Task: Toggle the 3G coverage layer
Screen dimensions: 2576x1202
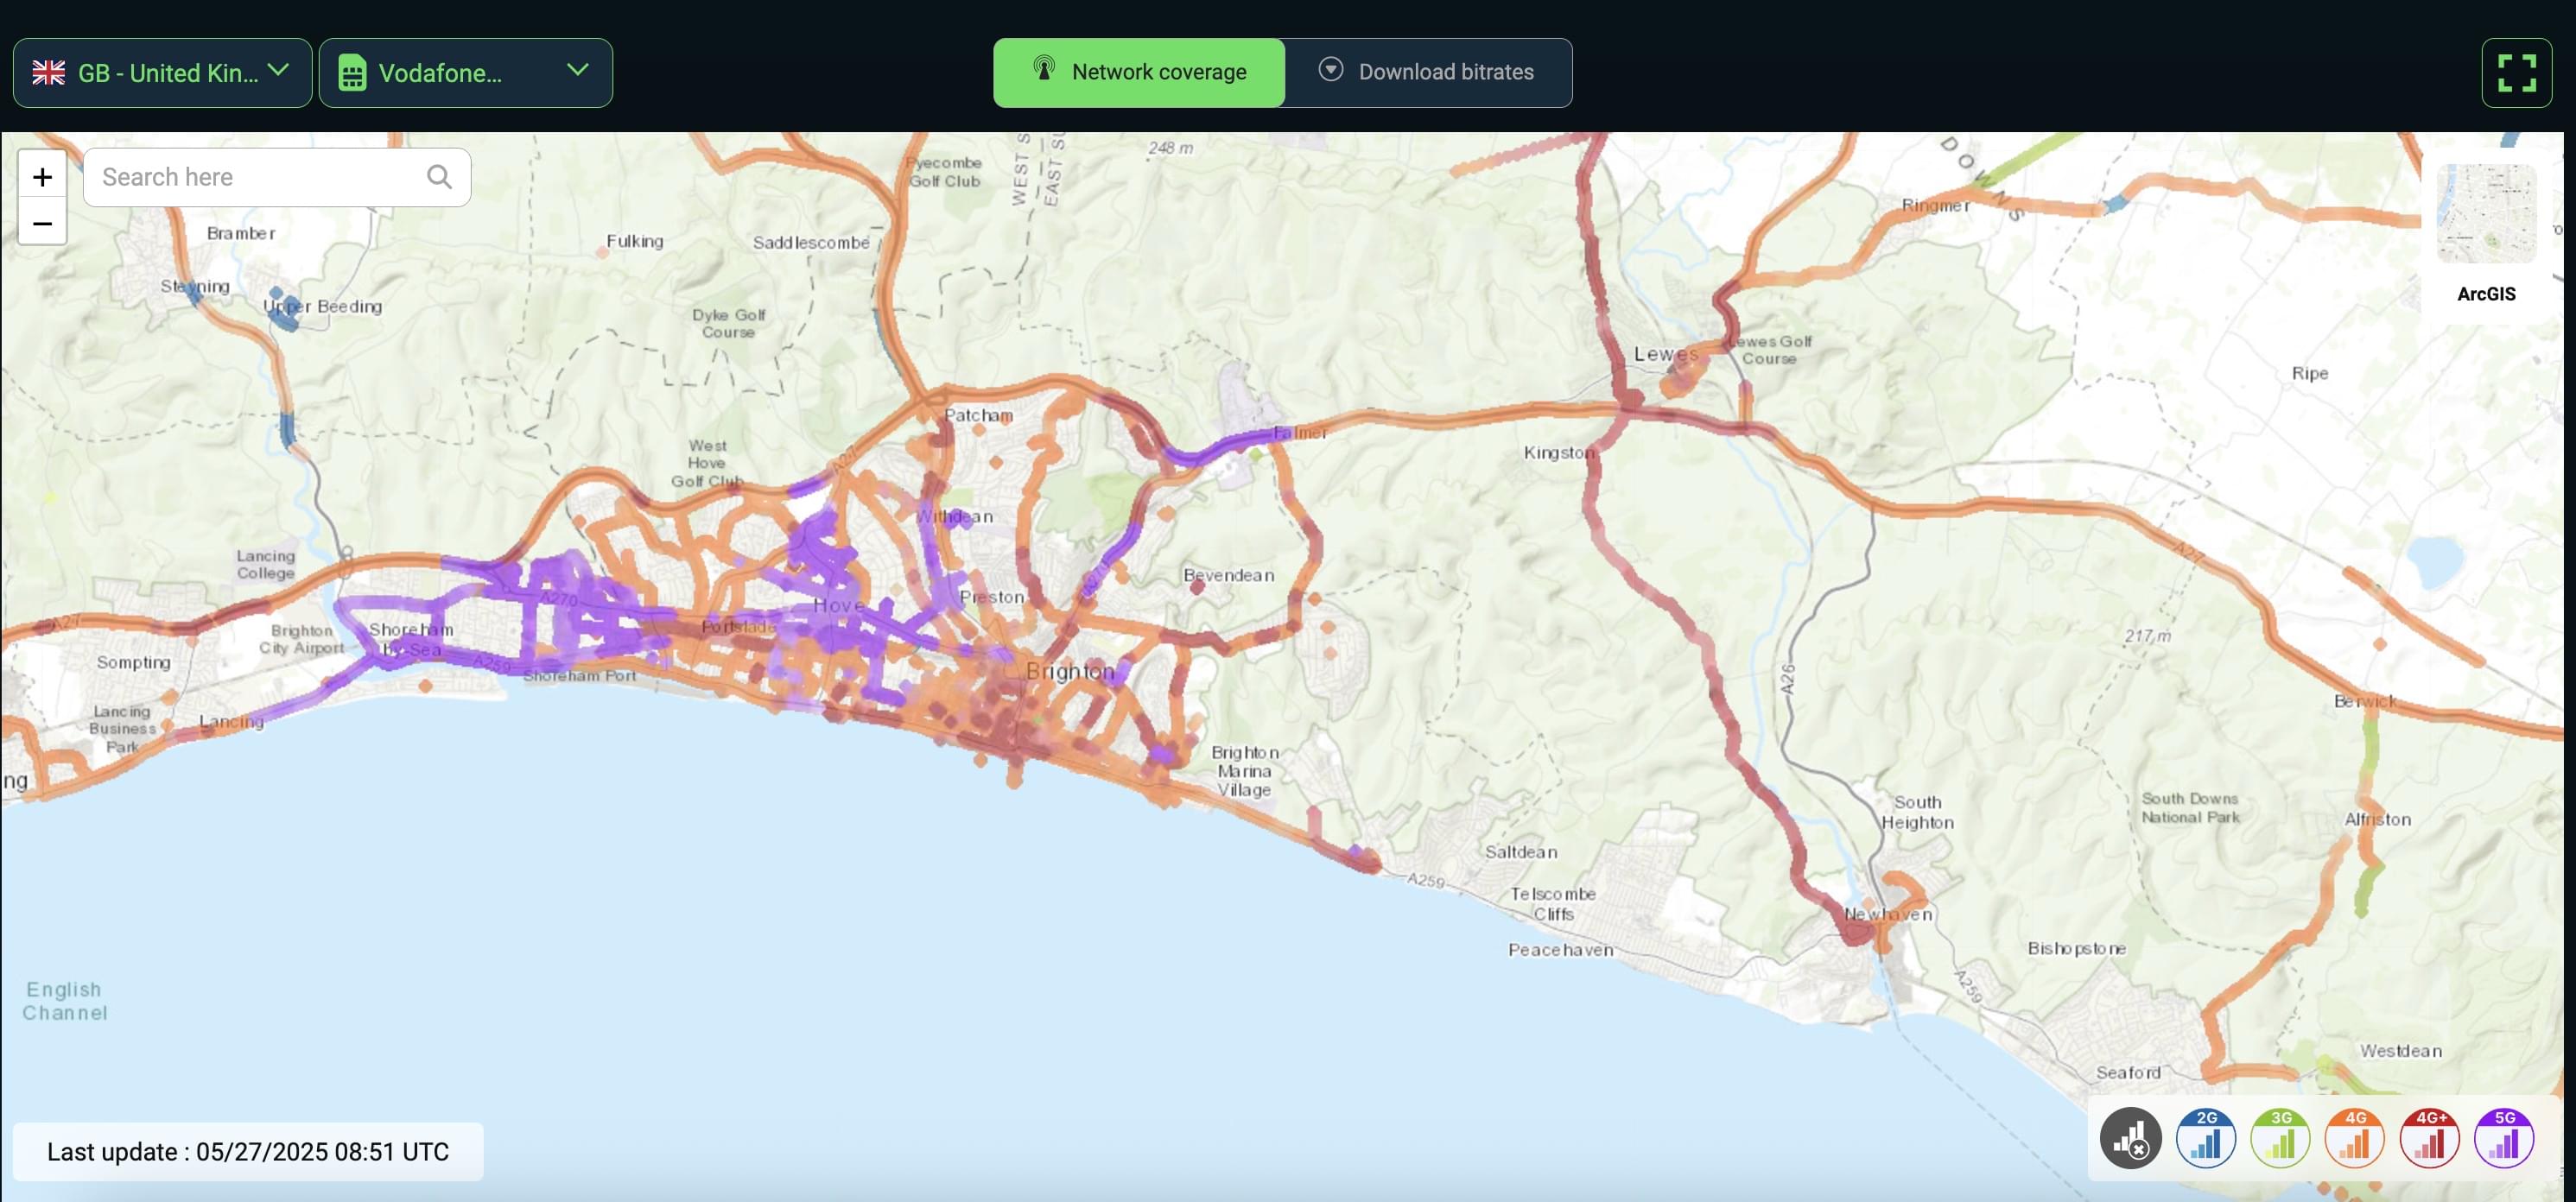Action: point(2280,1138)
